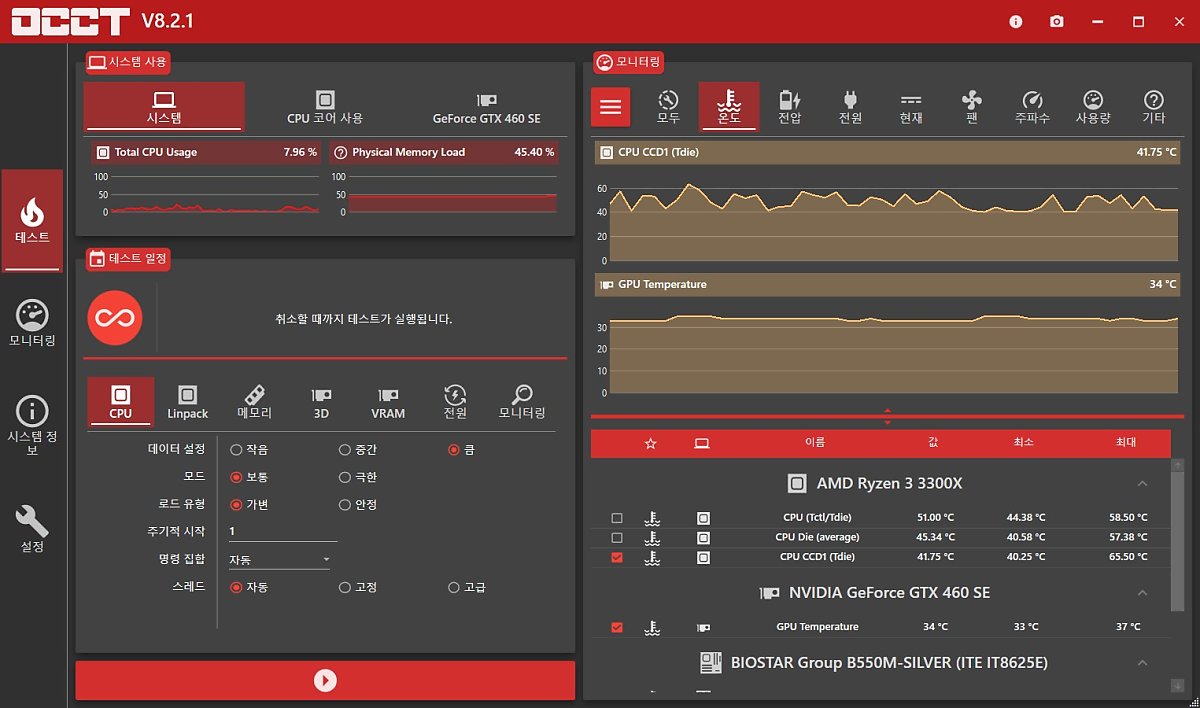Click the red graph/table splitter arrows
Viewport: 1200px width, 708px height.
click(x=887, y=417)
